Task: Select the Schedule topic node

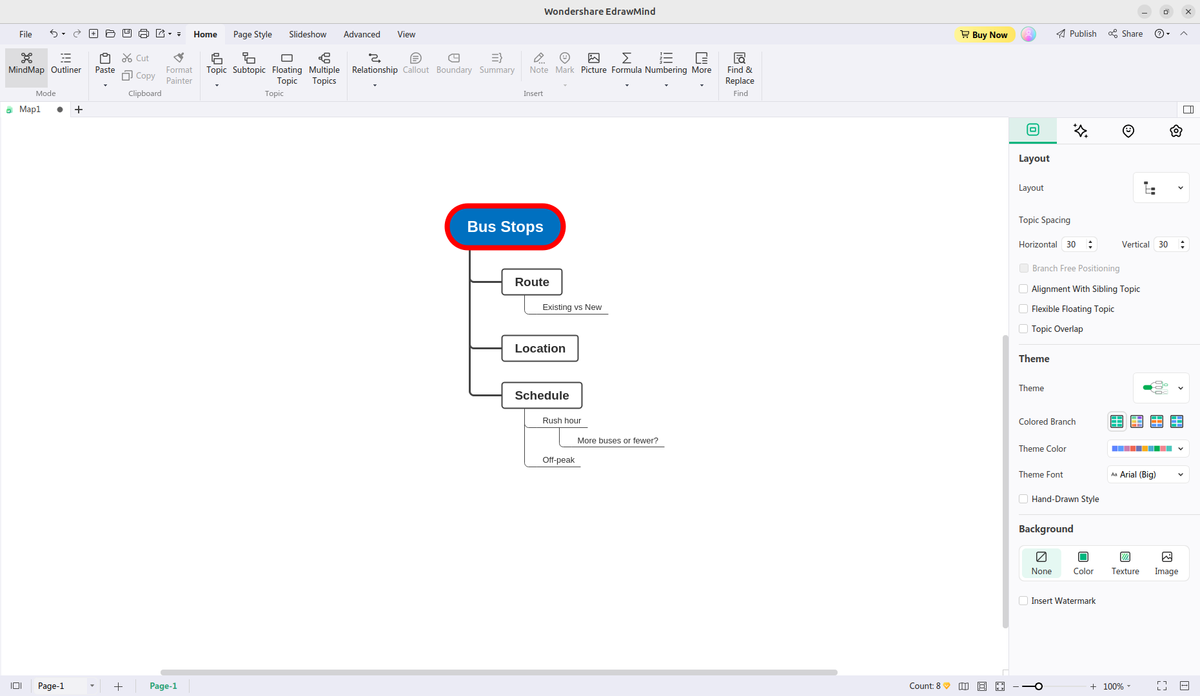Action: (541, 395)
